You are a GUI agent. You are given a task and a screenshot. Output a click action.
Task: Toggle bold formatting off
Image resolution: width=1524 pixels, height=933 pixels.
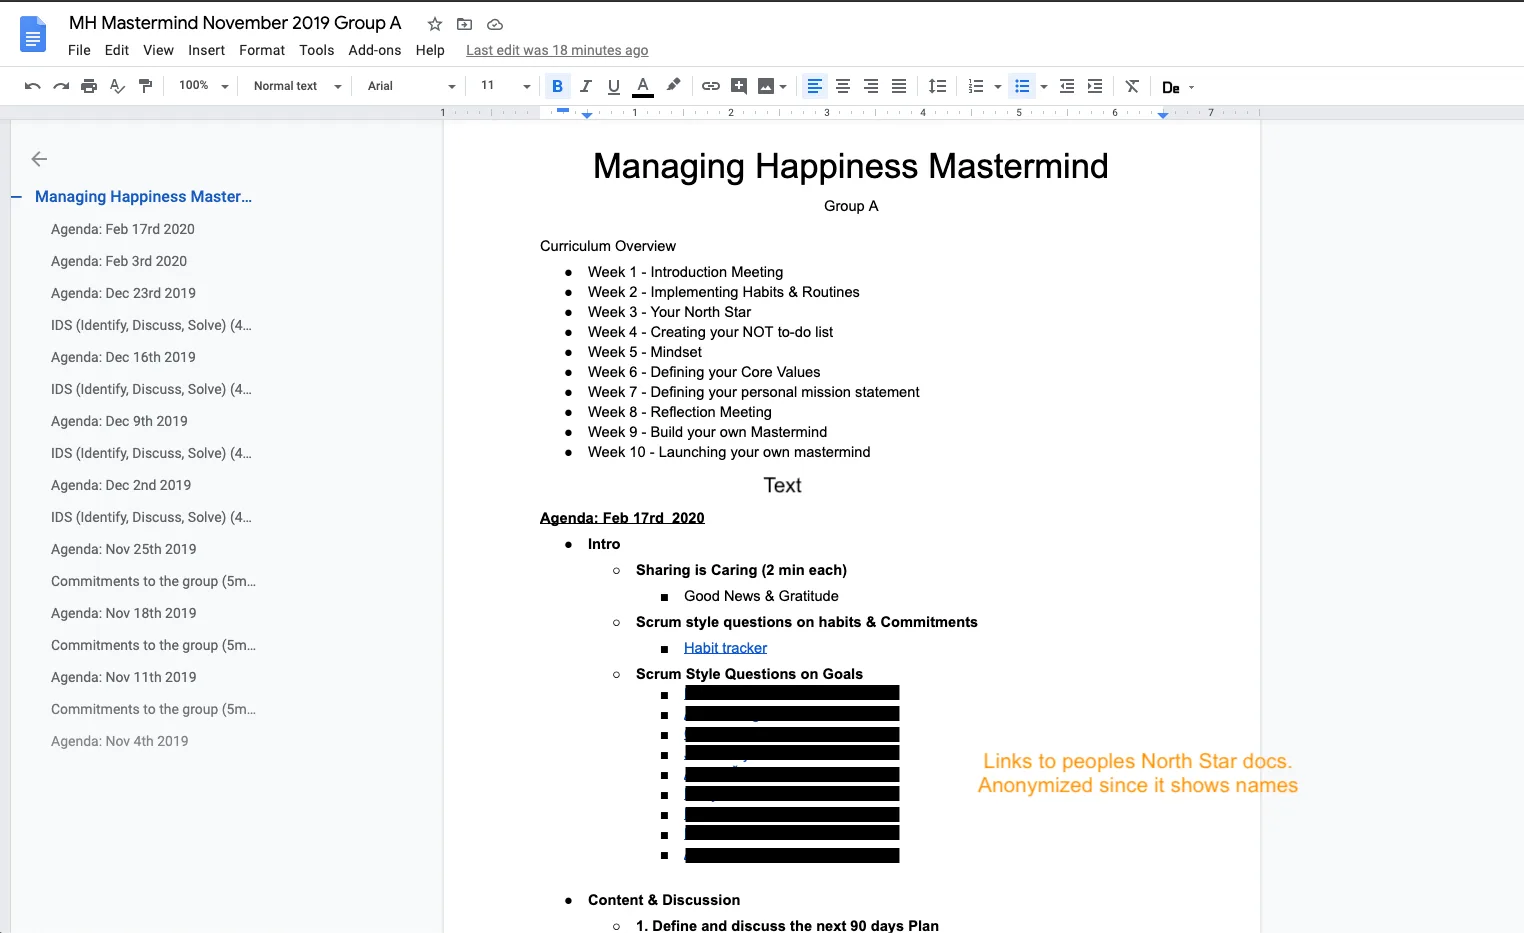pos(557,86)
